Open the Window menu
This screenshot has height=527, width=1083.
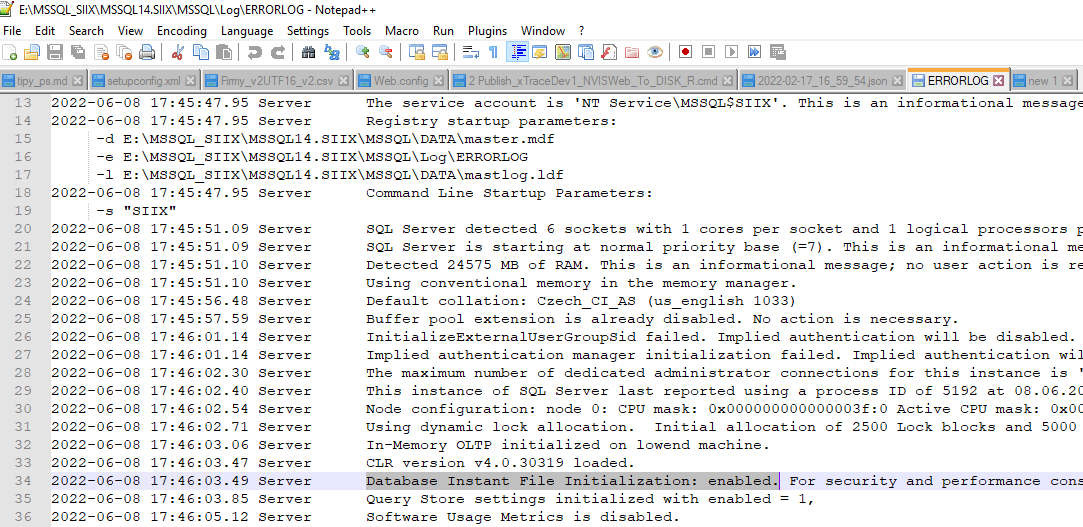coord(543,31)
